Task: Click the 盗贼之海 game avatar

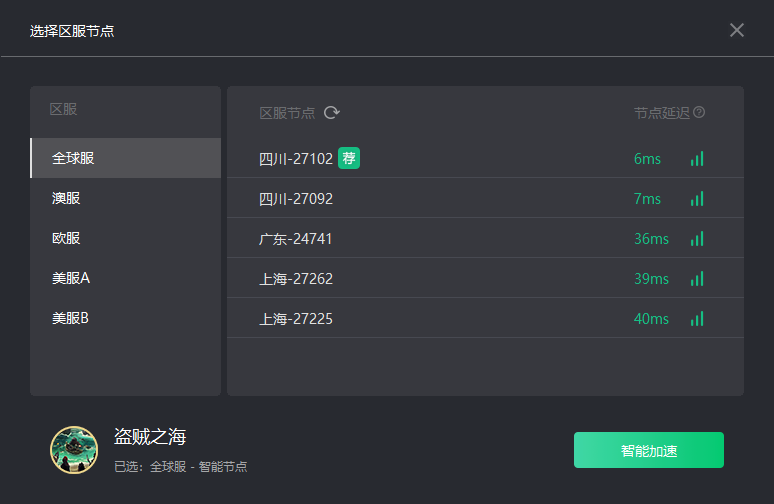Action: click(x=74, y=450)
